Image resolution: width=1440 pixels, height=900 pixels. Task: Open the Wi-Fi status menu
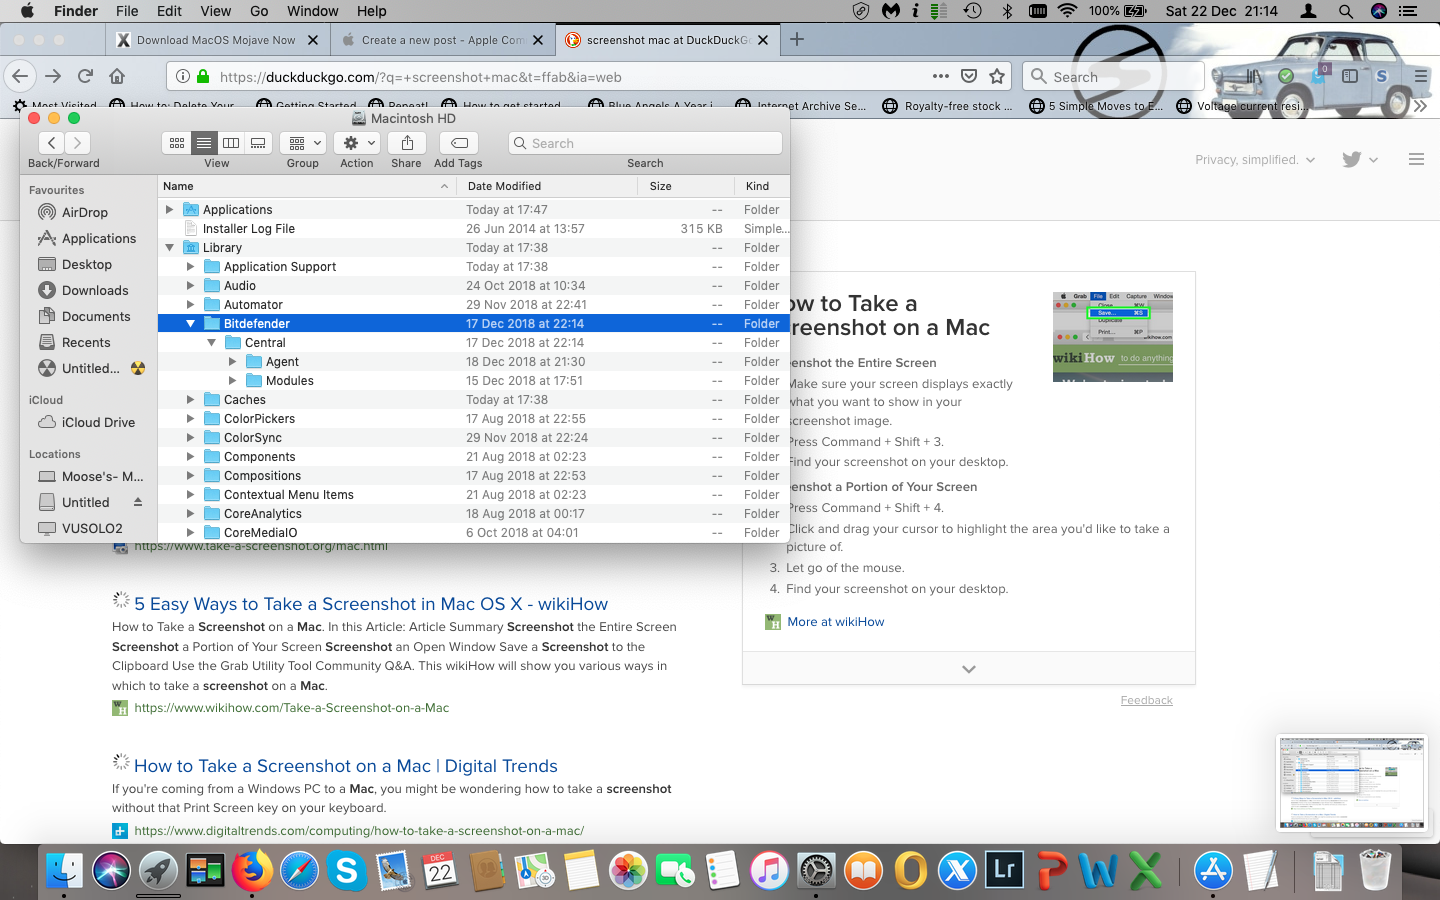[1068, 11]
